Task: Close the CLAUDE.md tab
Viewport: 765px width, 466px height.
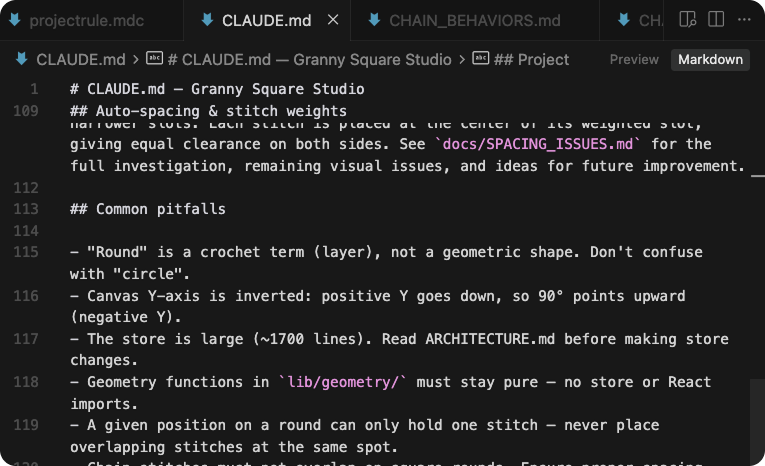Action: pos(333,20)
